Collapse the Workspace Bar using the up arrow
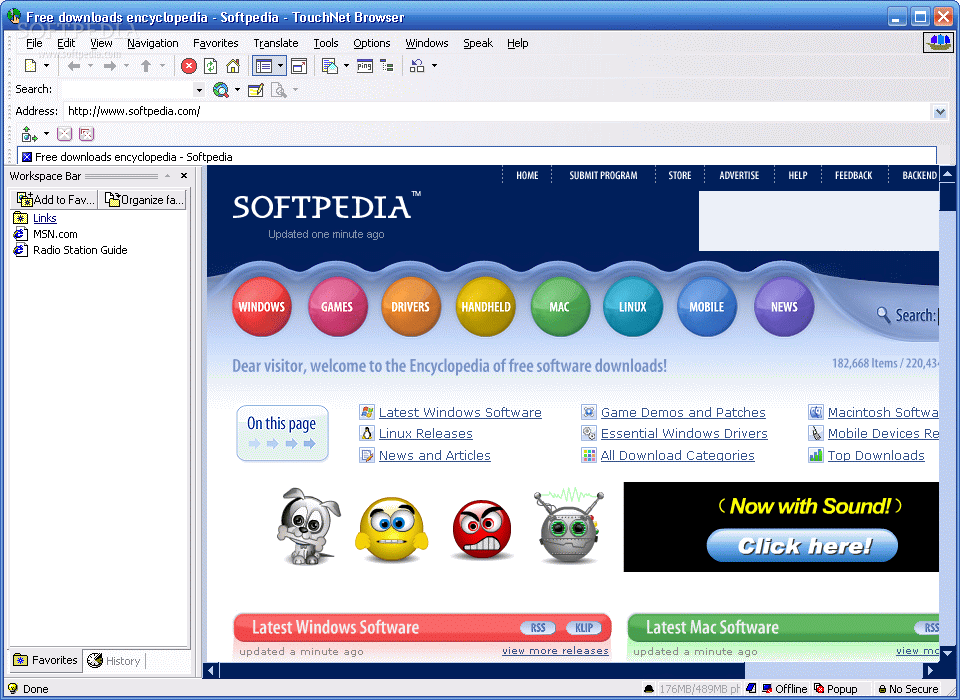The image size is (960, 700). [x=167, y=176]
